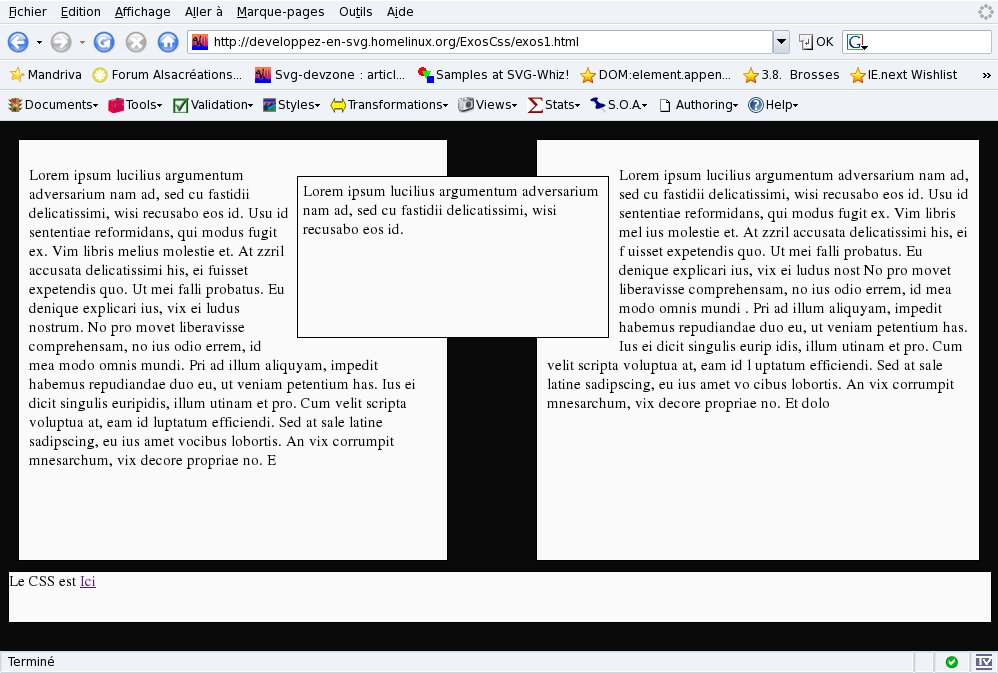Image resolution: width=998 pixels, height=673 pixels.
Task: Reload the current page
Action: click(x=104, y=42)
